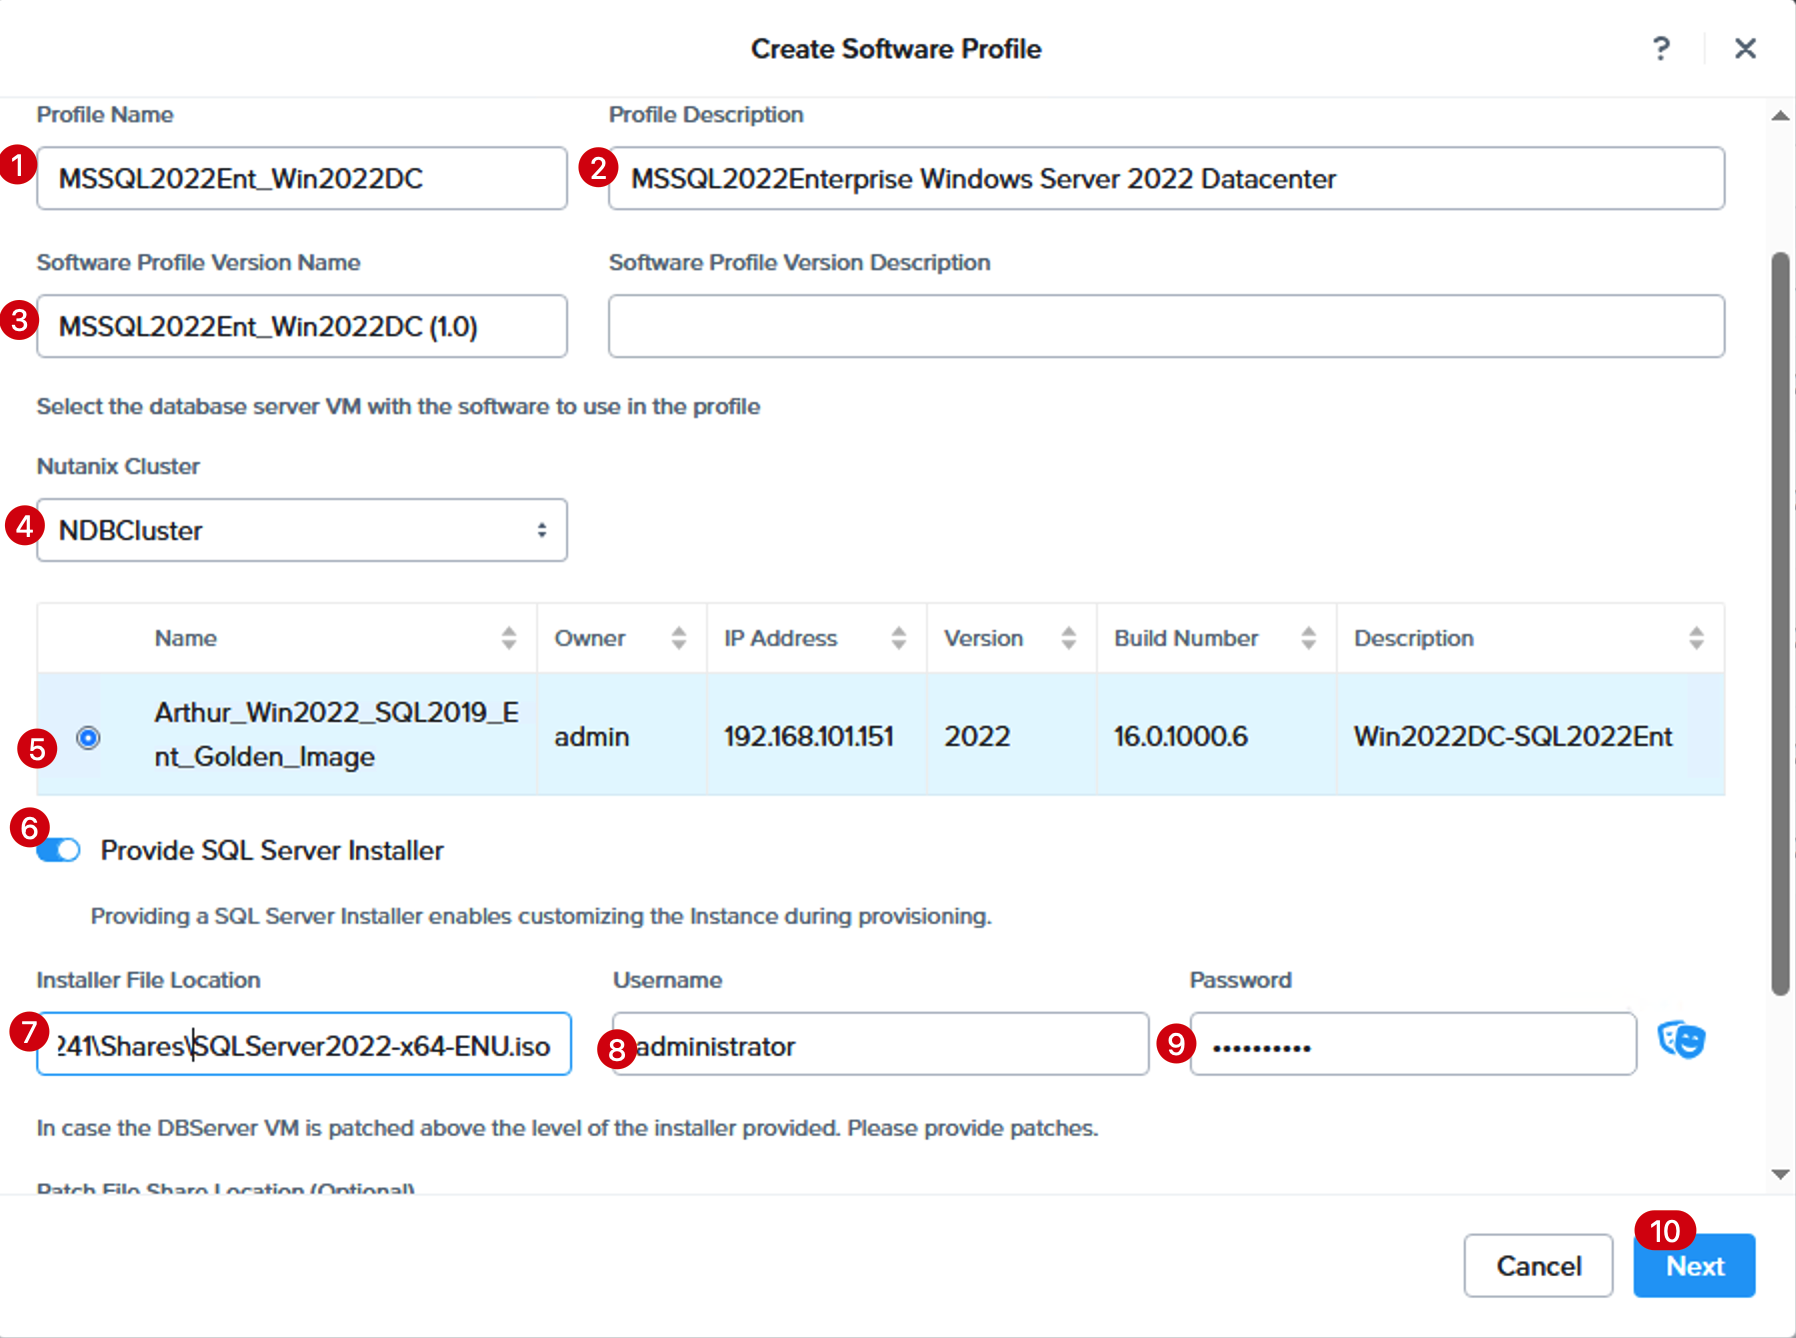This screenshot has width=1796, height=1338.
Task: Open help via the question mark icon
Action: 1661,48
